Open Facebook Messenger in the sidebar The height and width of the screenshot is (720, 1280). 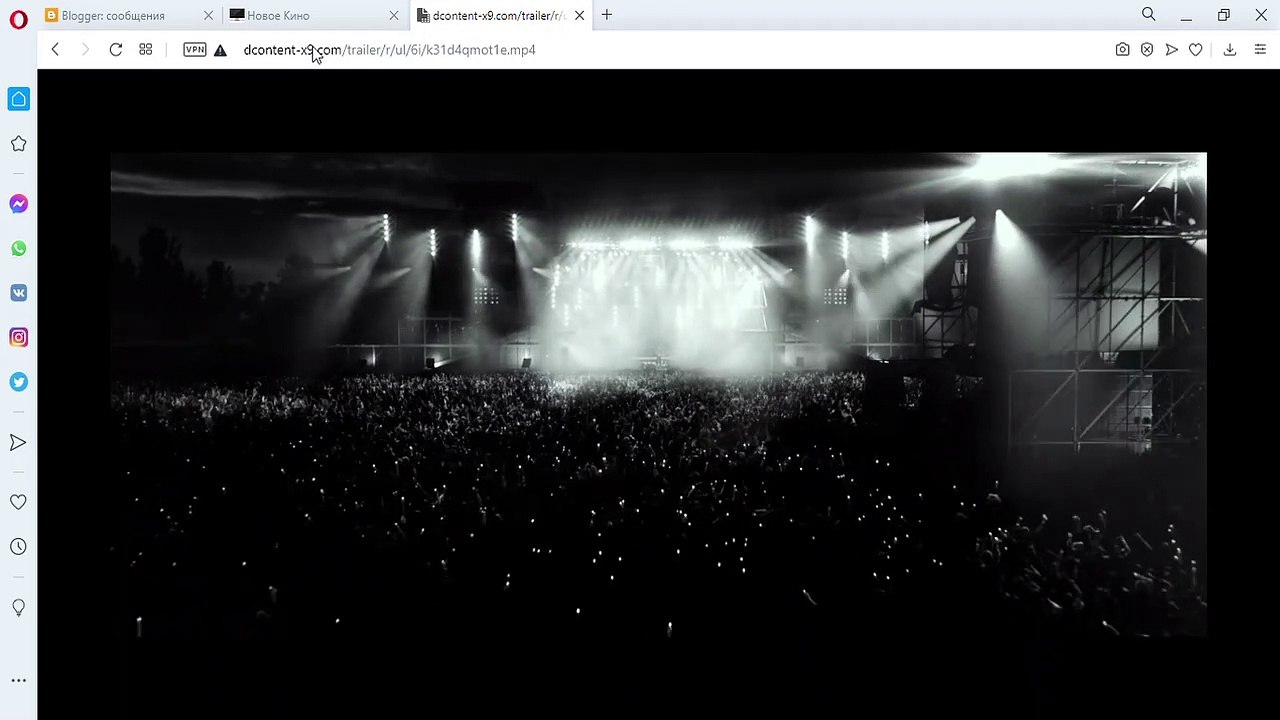tap(19, 204)
